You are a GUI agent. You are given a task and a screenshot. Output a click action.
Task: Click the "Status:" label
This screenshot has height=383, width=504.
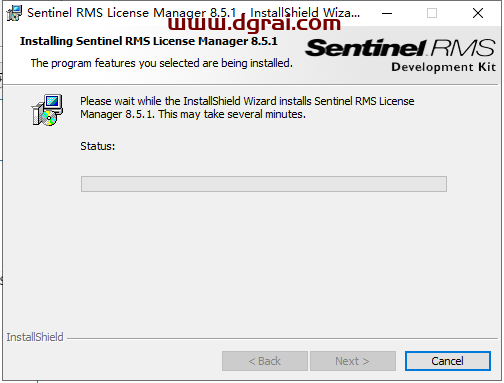click(98, 146)
